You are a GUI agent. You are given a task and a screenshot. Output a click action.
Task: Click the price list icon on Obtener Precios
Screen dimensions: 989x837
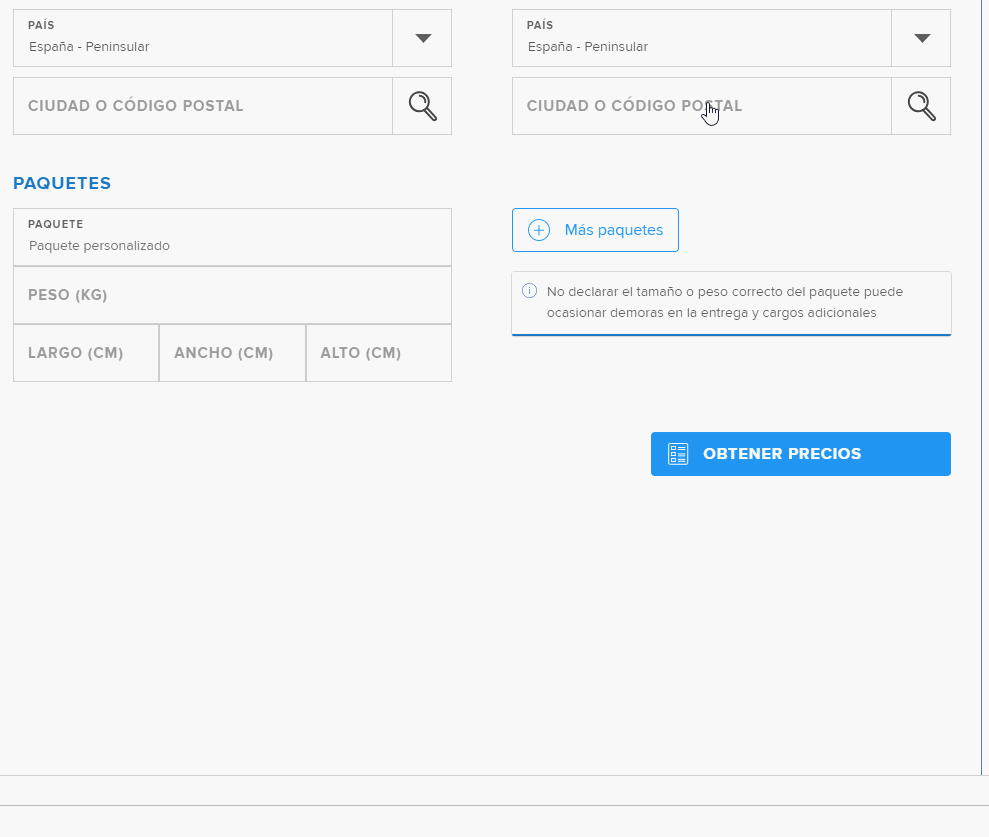pyautogui.click(x=678, y=454)
